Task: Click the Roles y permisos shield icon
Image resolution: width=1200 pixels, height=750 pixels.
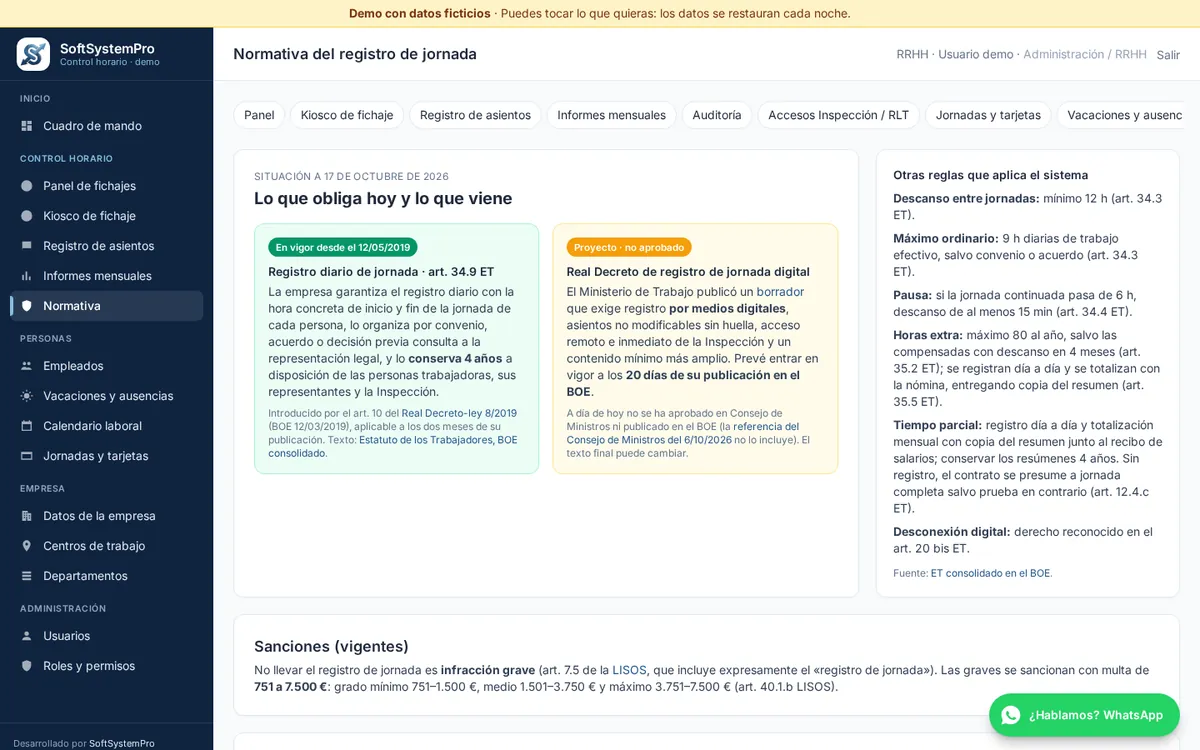Action: pos(27,666)
